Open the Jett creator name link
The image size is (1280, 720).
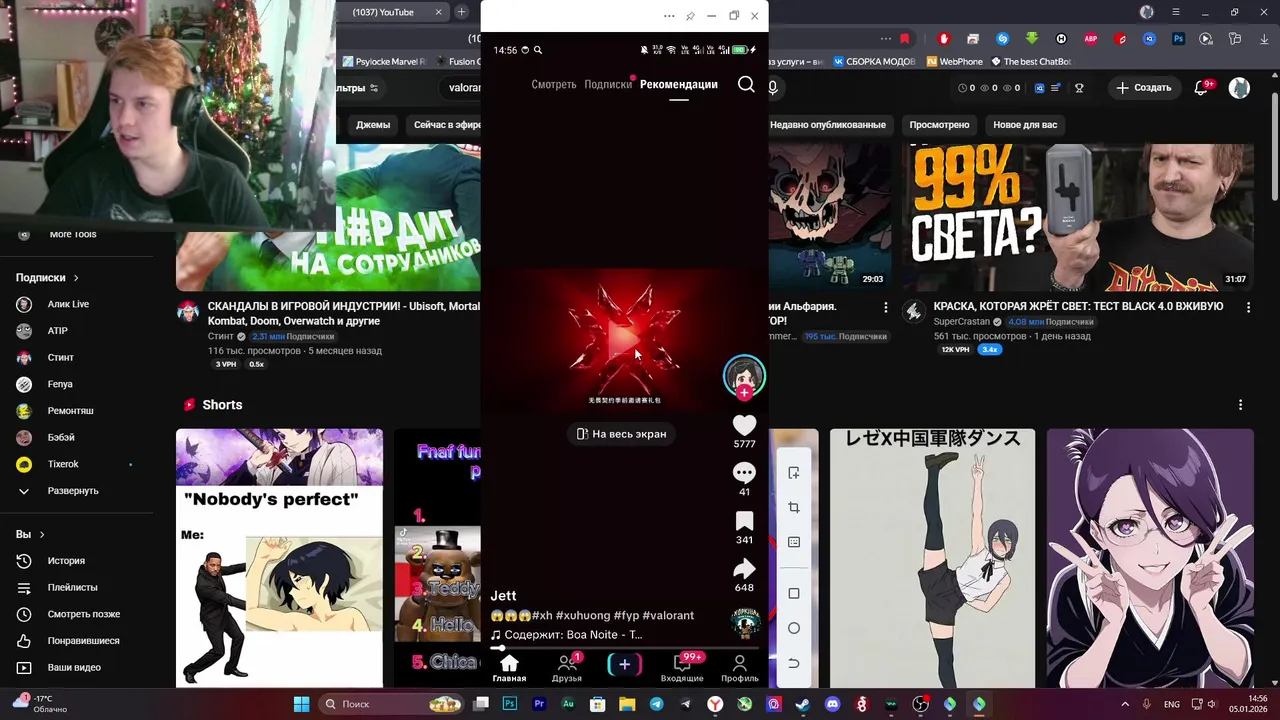tap(503, 596)
